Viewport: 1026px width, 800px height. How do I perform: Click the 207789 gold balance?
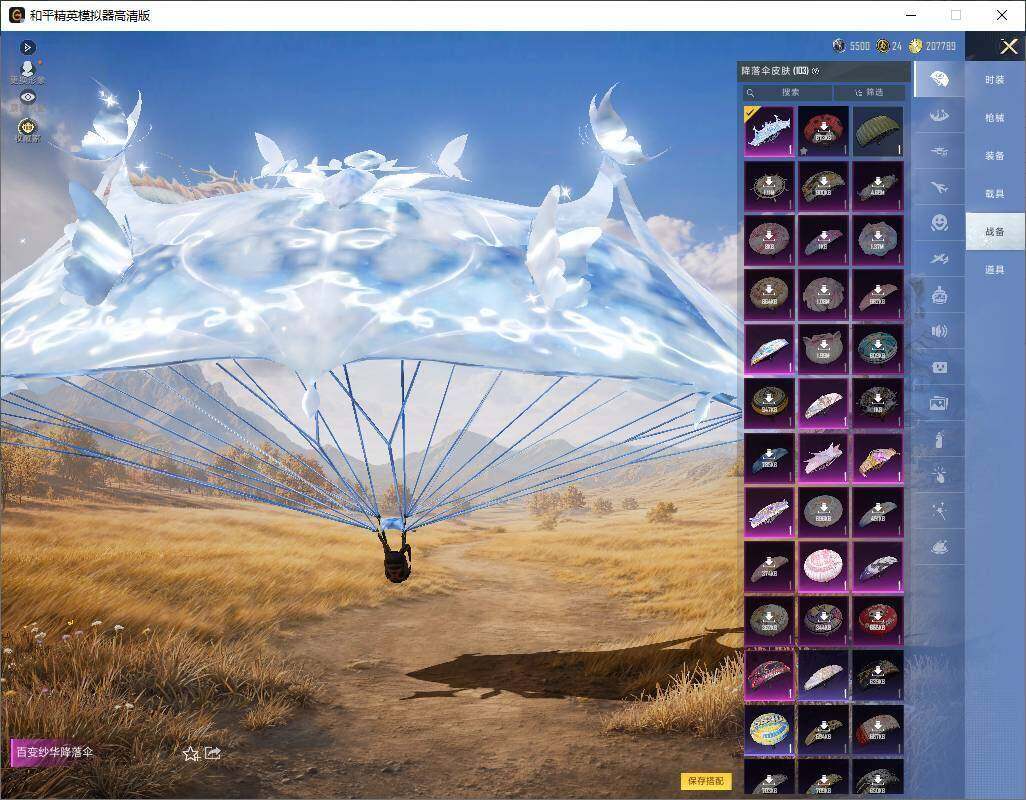[941, 46]
